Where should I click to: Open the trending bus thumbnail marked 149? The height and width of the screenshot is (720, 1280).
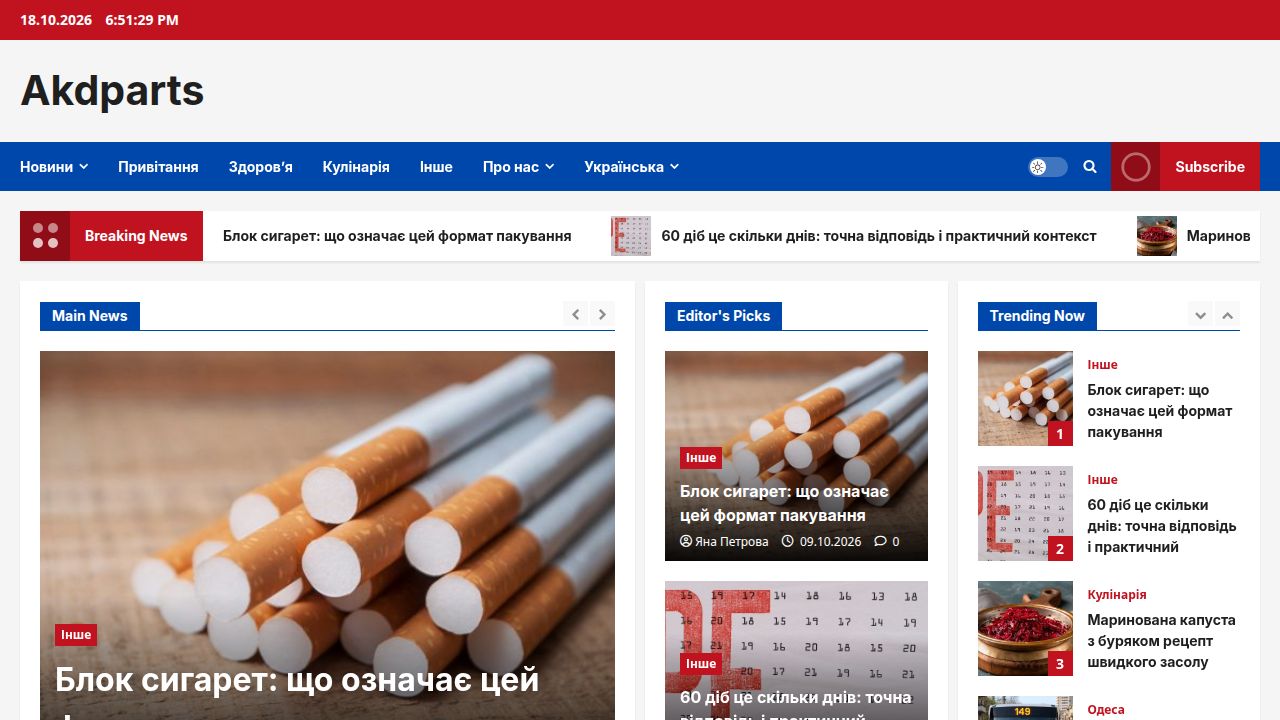[x=1025, y=708]
